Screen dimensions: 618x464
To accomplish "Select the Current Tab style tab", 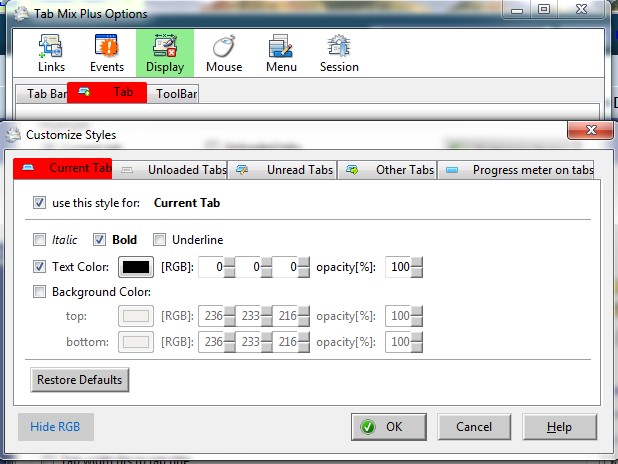I will (63, 168).
